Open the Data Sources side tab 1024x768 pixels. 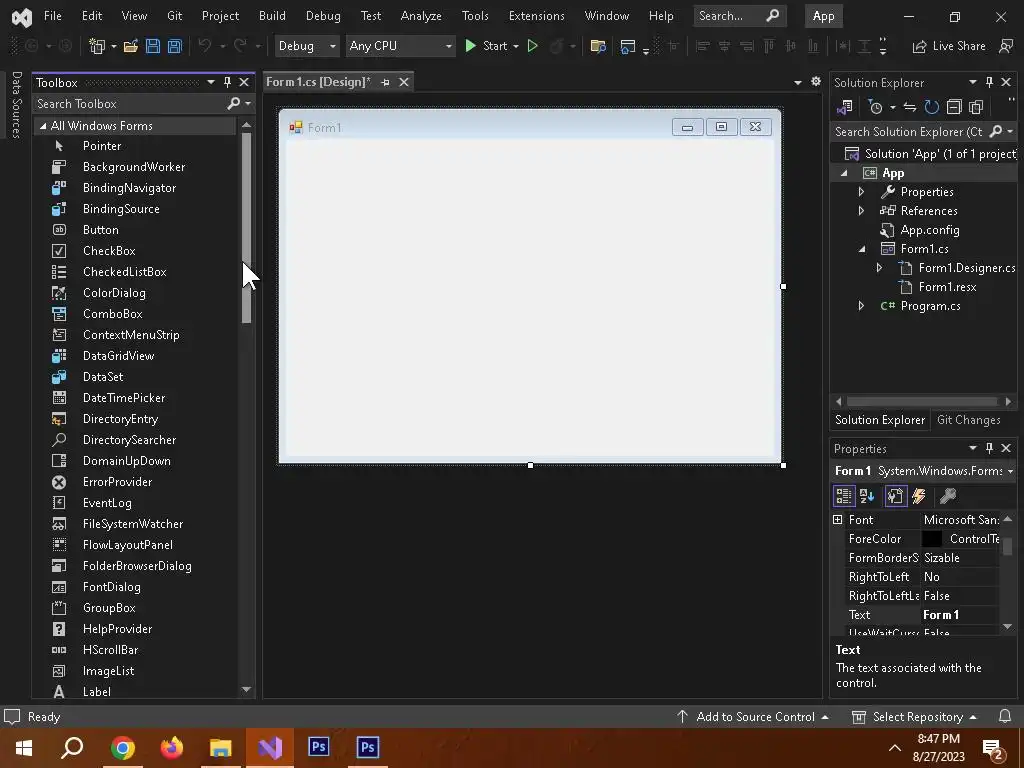click(17, 104)
